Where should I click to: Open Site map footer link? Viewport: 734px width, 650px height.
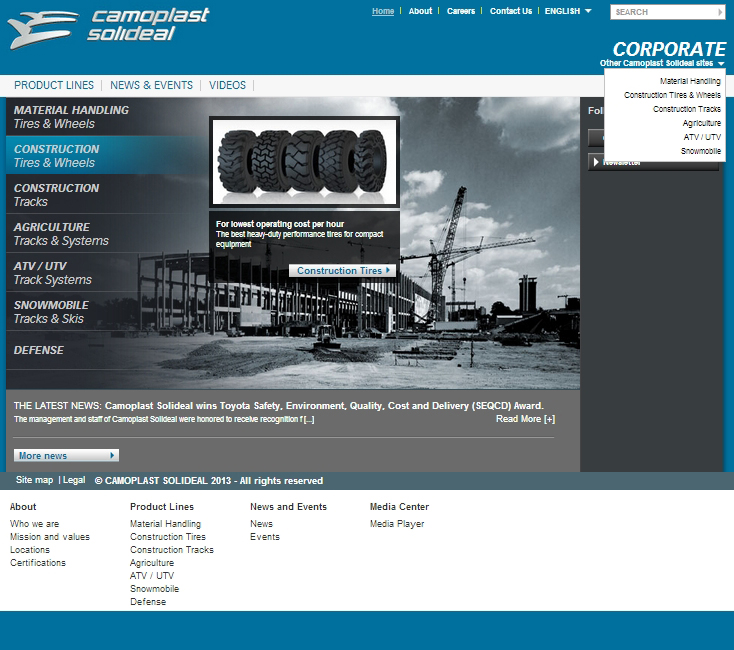[x=34, y=480]
